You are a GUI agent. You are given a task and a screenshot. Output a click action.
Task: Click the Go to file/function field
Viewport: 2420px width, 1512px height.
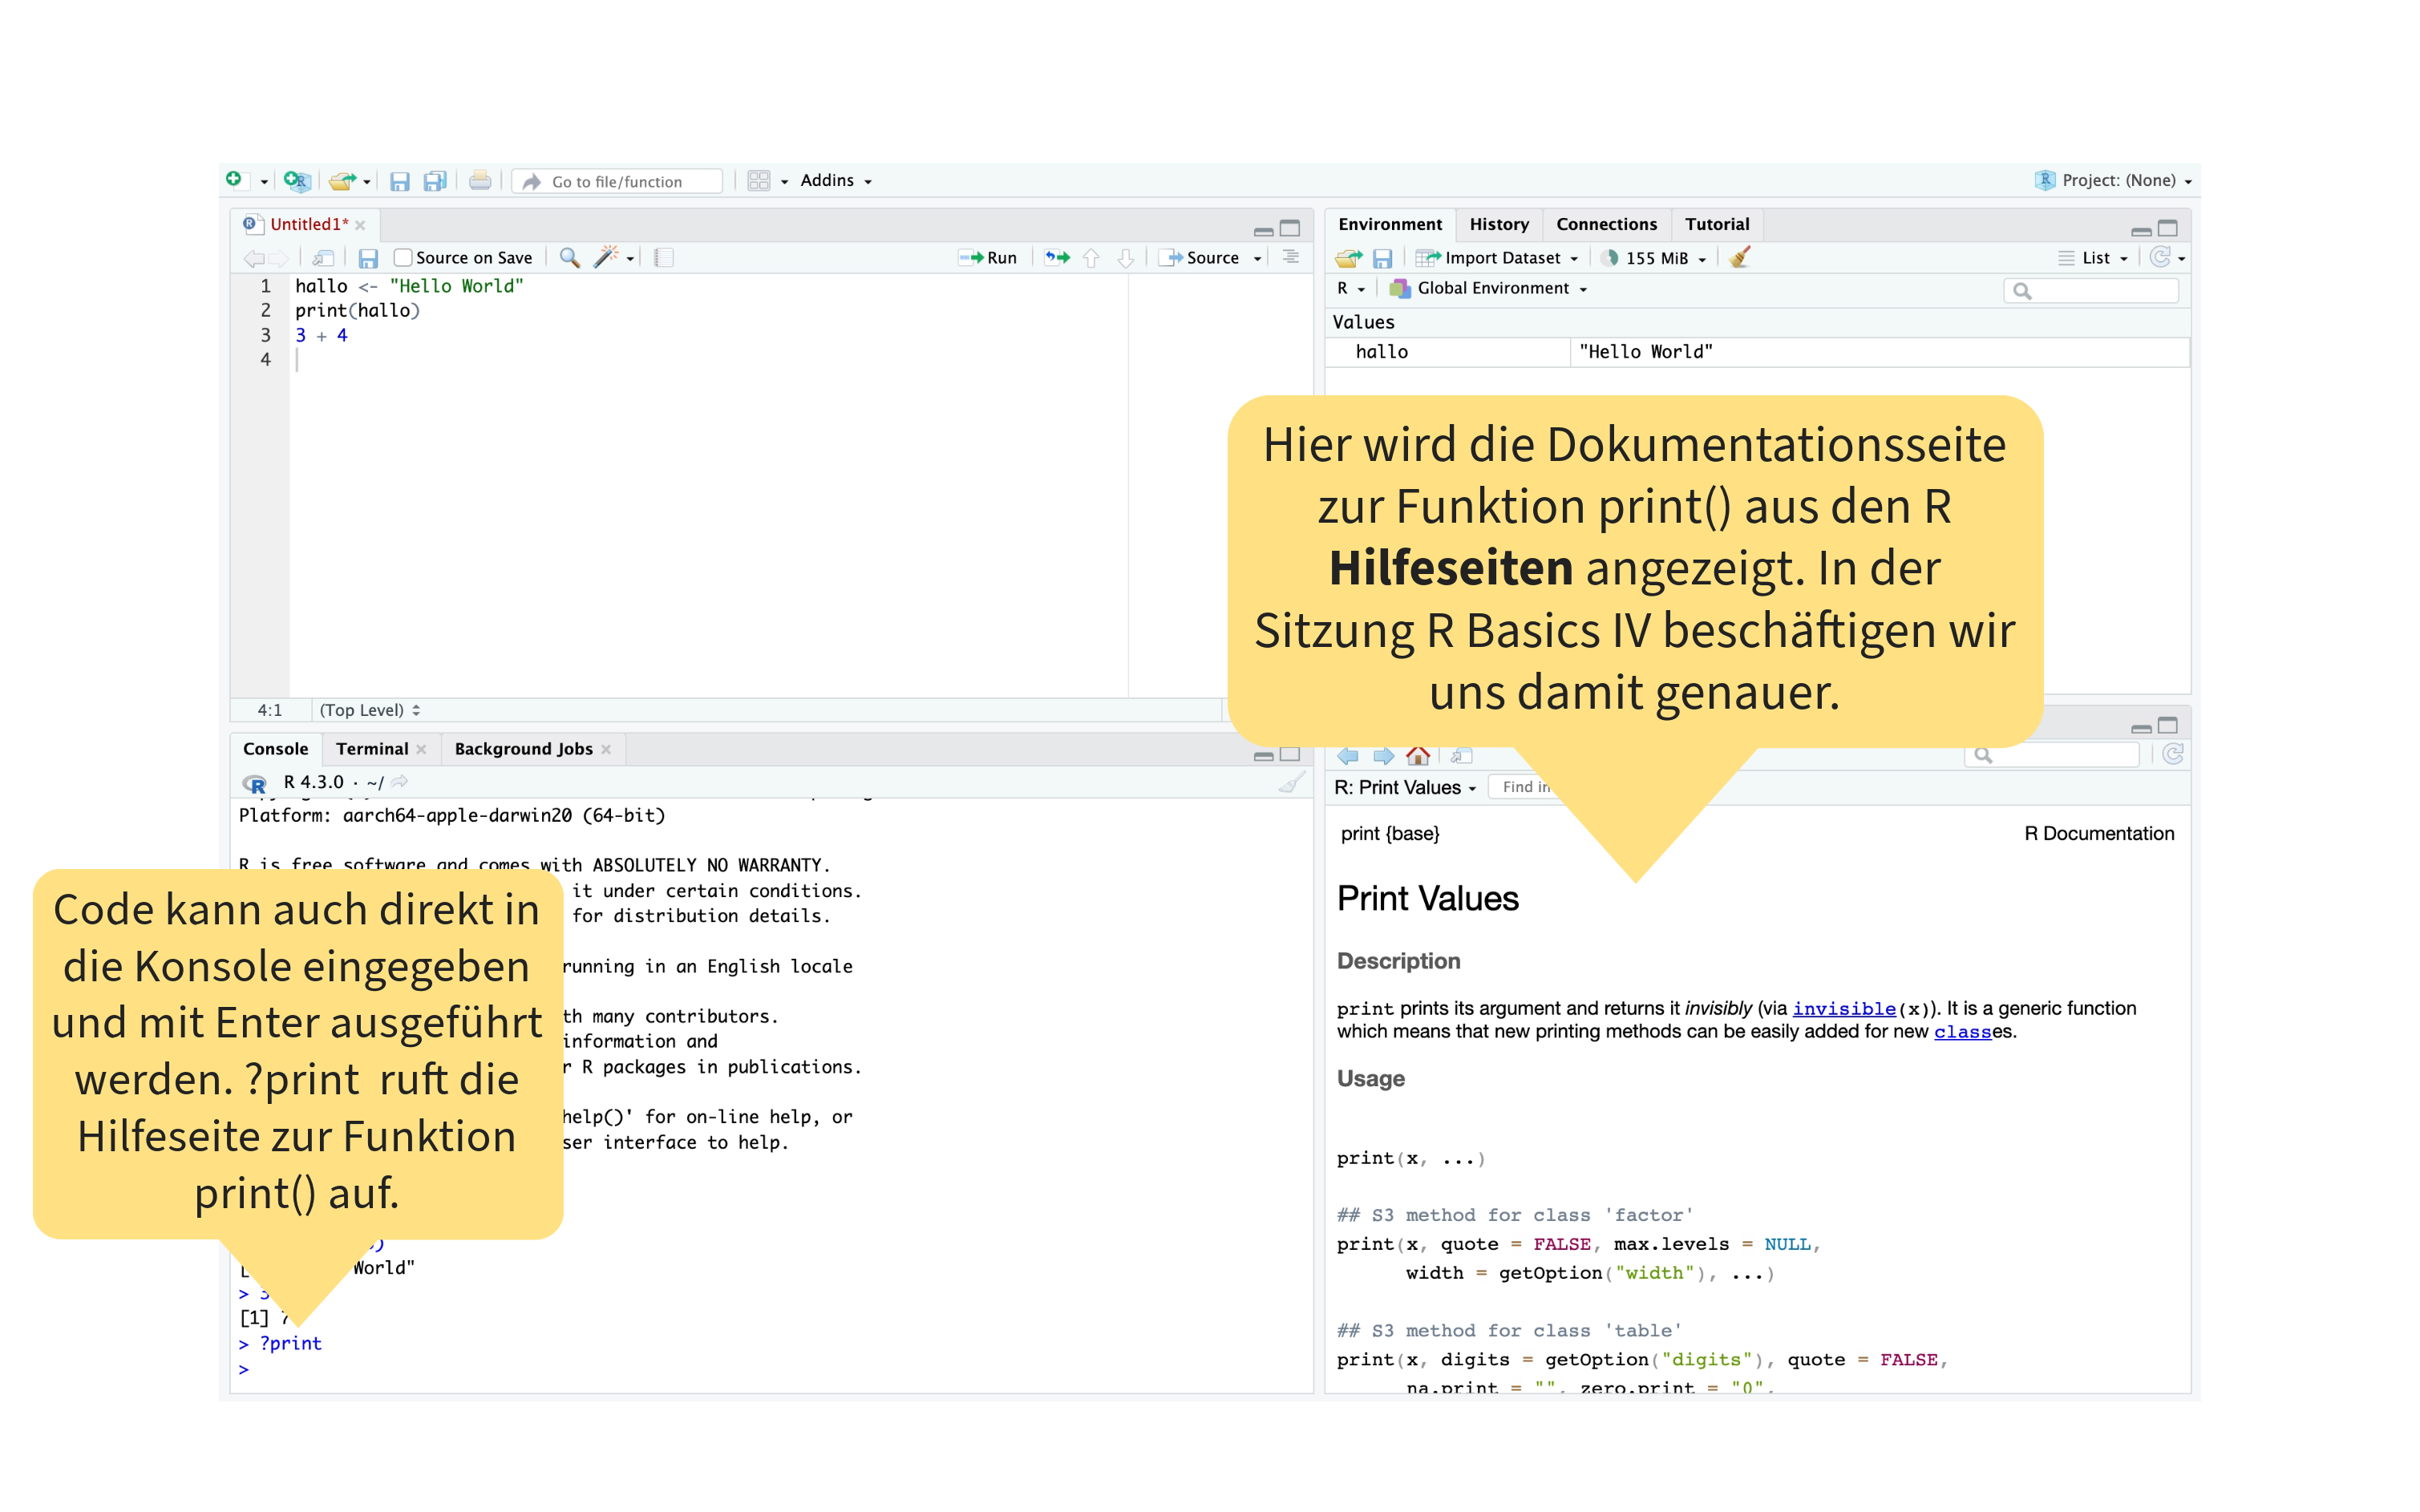click(x=617, y=181)
